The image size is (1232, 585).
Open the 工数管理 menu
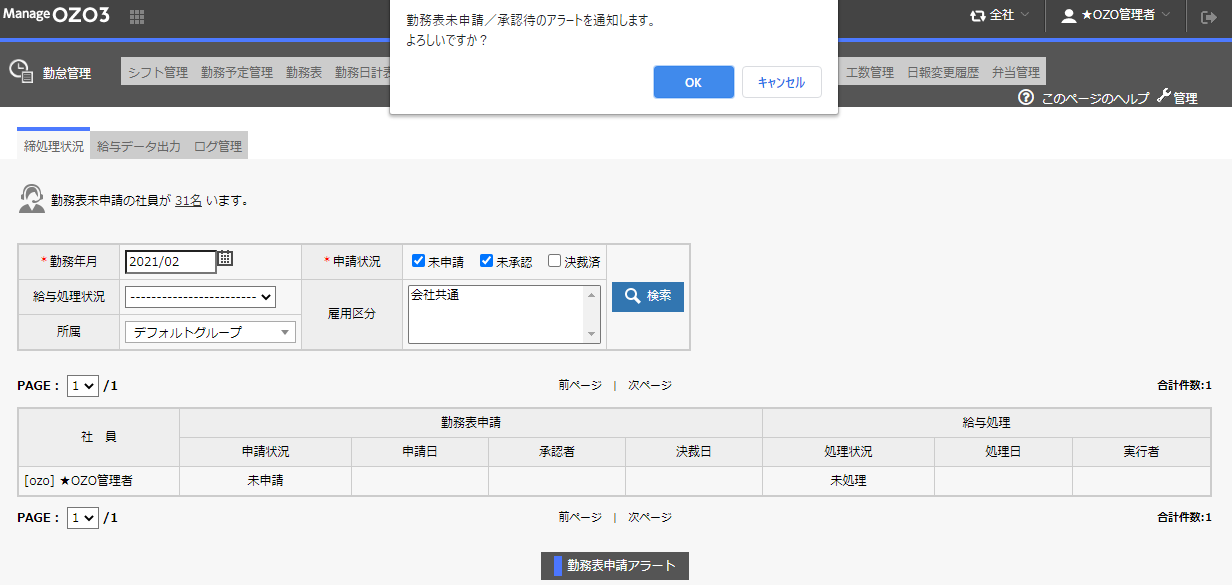[870, 72]
